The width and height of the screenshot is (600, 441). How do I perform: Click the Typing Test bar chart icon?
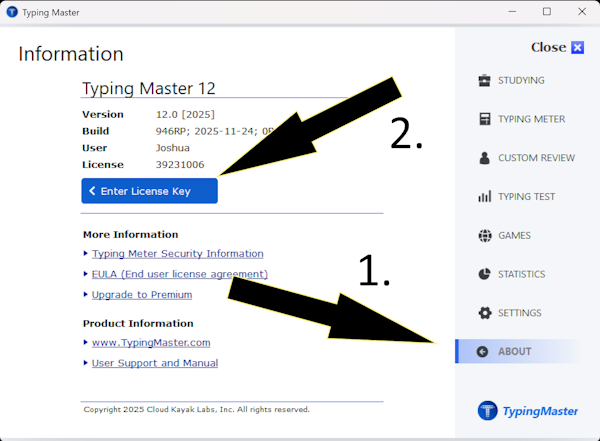484,196
